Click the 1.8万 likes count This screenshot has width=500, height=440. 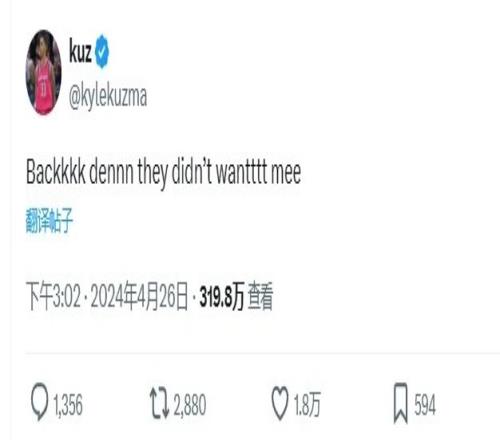click(x=307, y=405)
